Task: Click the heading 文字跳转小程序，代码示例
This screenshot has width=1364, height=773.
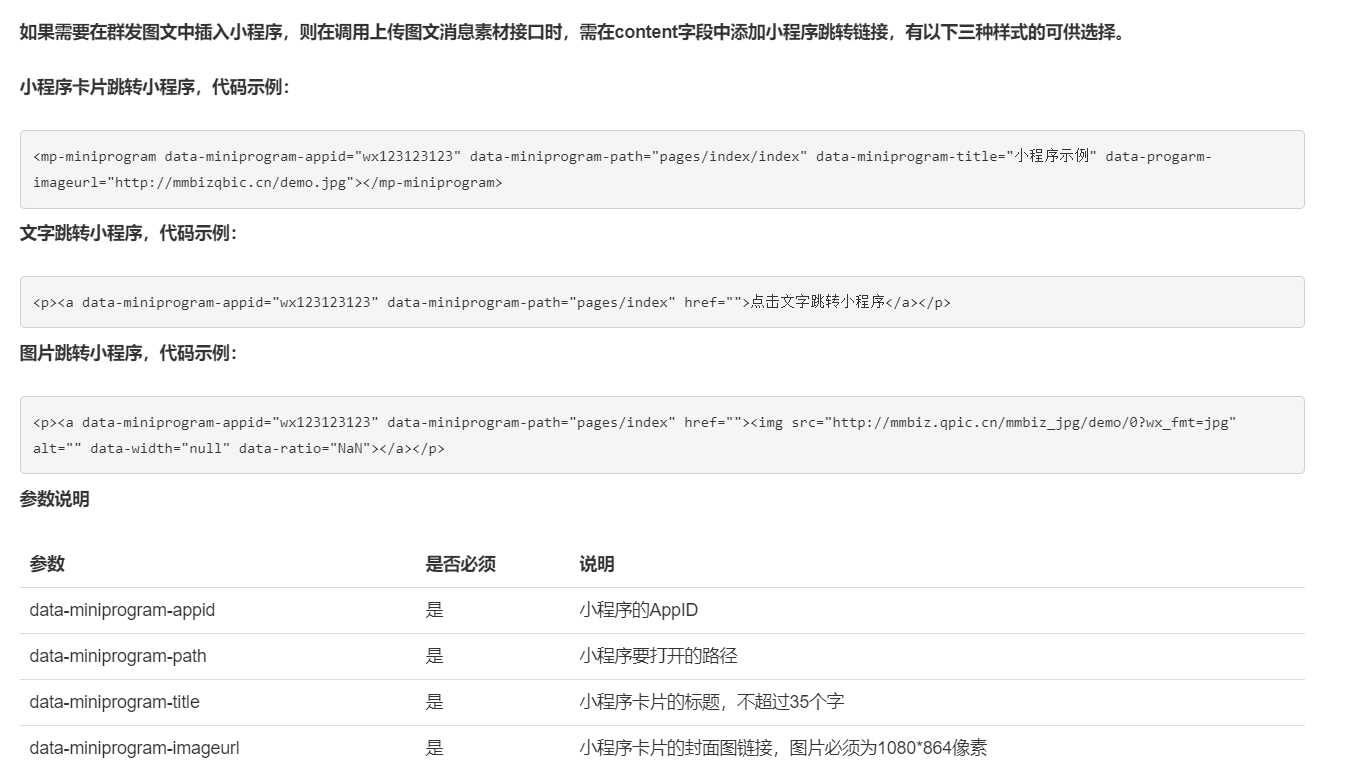Action: 128,233
